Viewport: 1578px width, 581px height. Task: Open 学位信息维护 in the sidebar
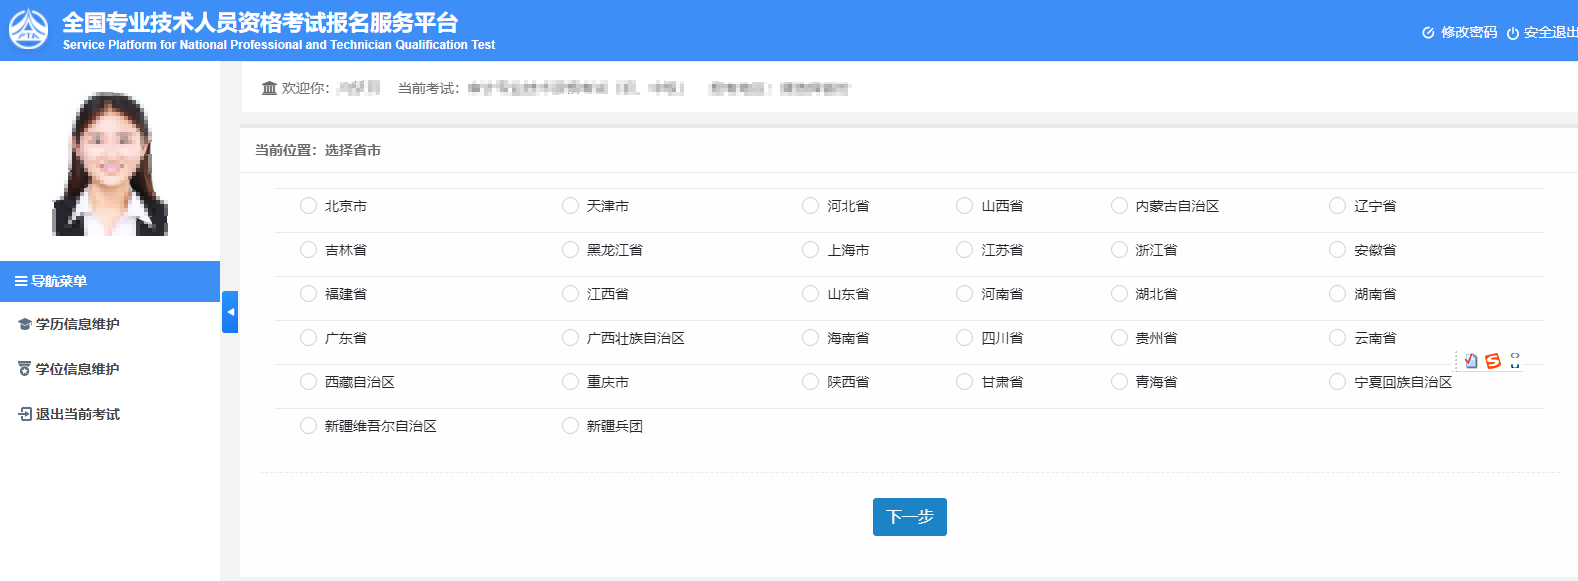point(77,369)
